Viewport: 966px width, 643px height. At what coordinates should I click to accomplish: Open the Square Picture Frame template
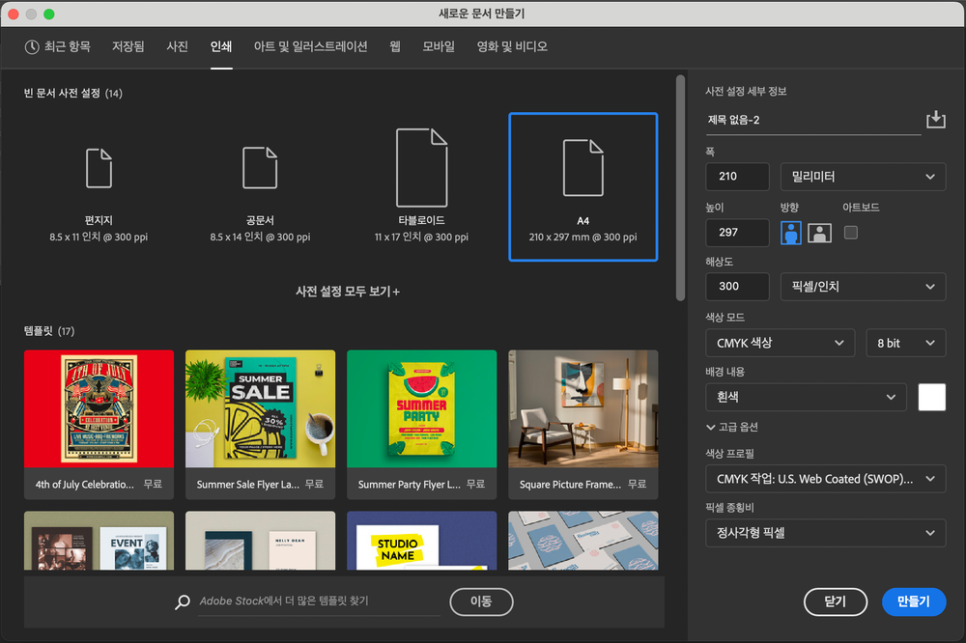583,424
